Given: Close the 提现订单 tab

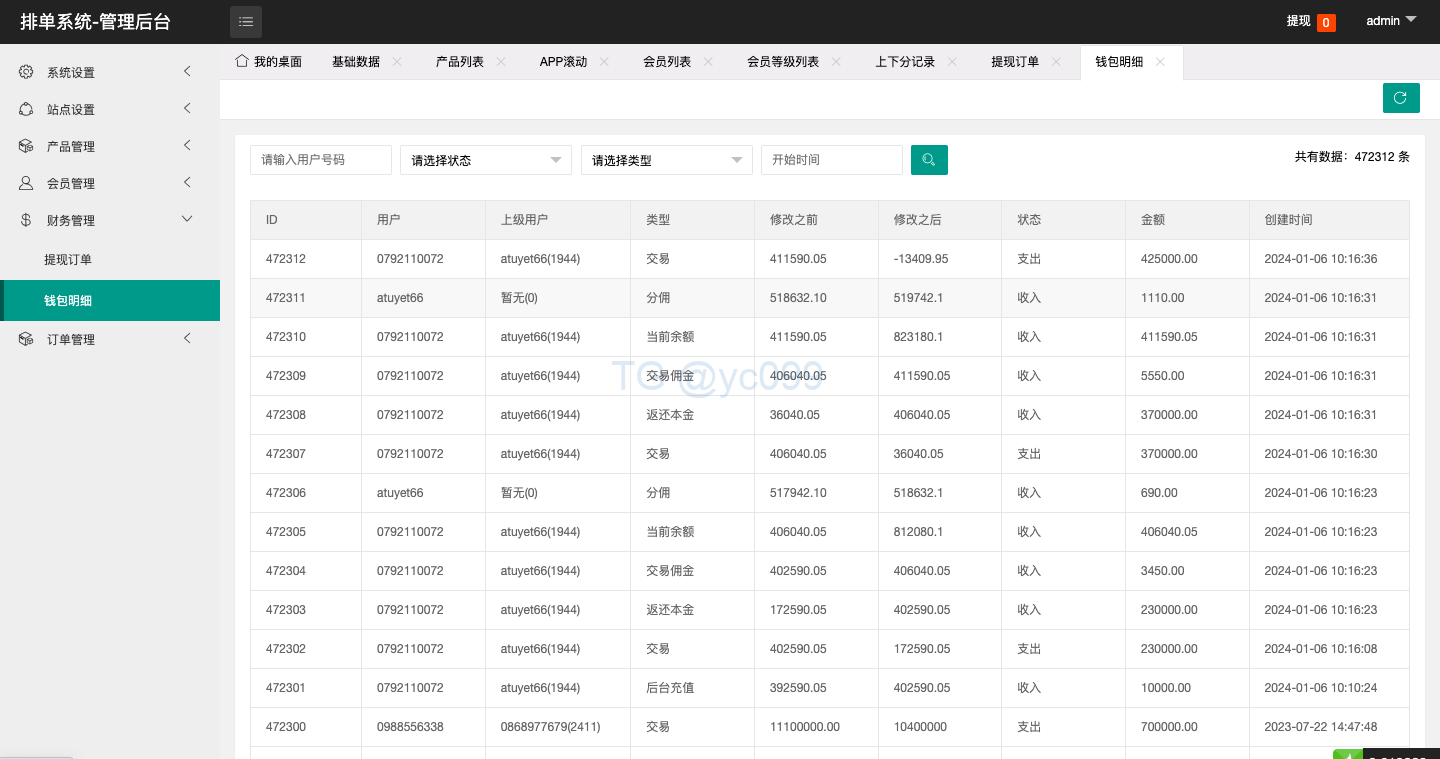Looking at the screenshot, I should (1056, 62).
